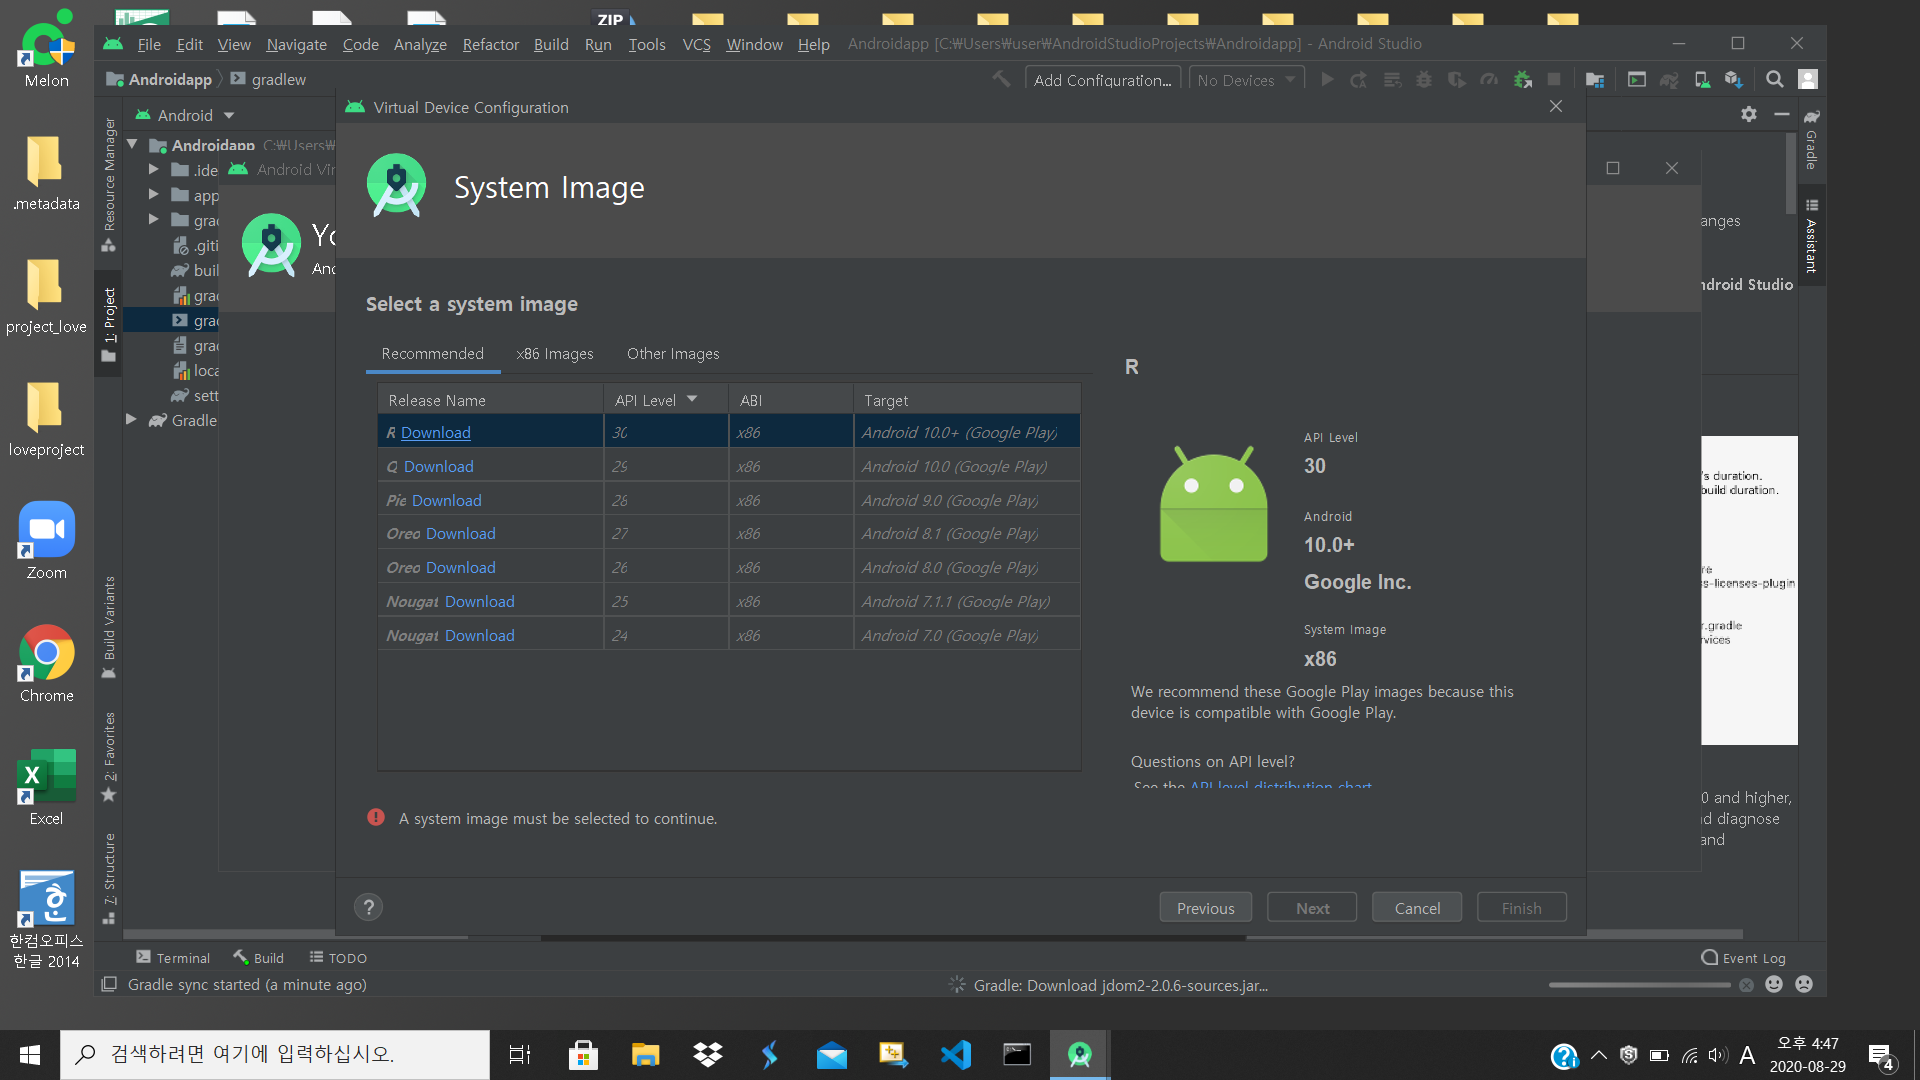Image resolution: width=1920 pixels, height=1080 pixels.
Task: Open the SDK Manager toolbar icon
Action: click(x=1733, y=80)
